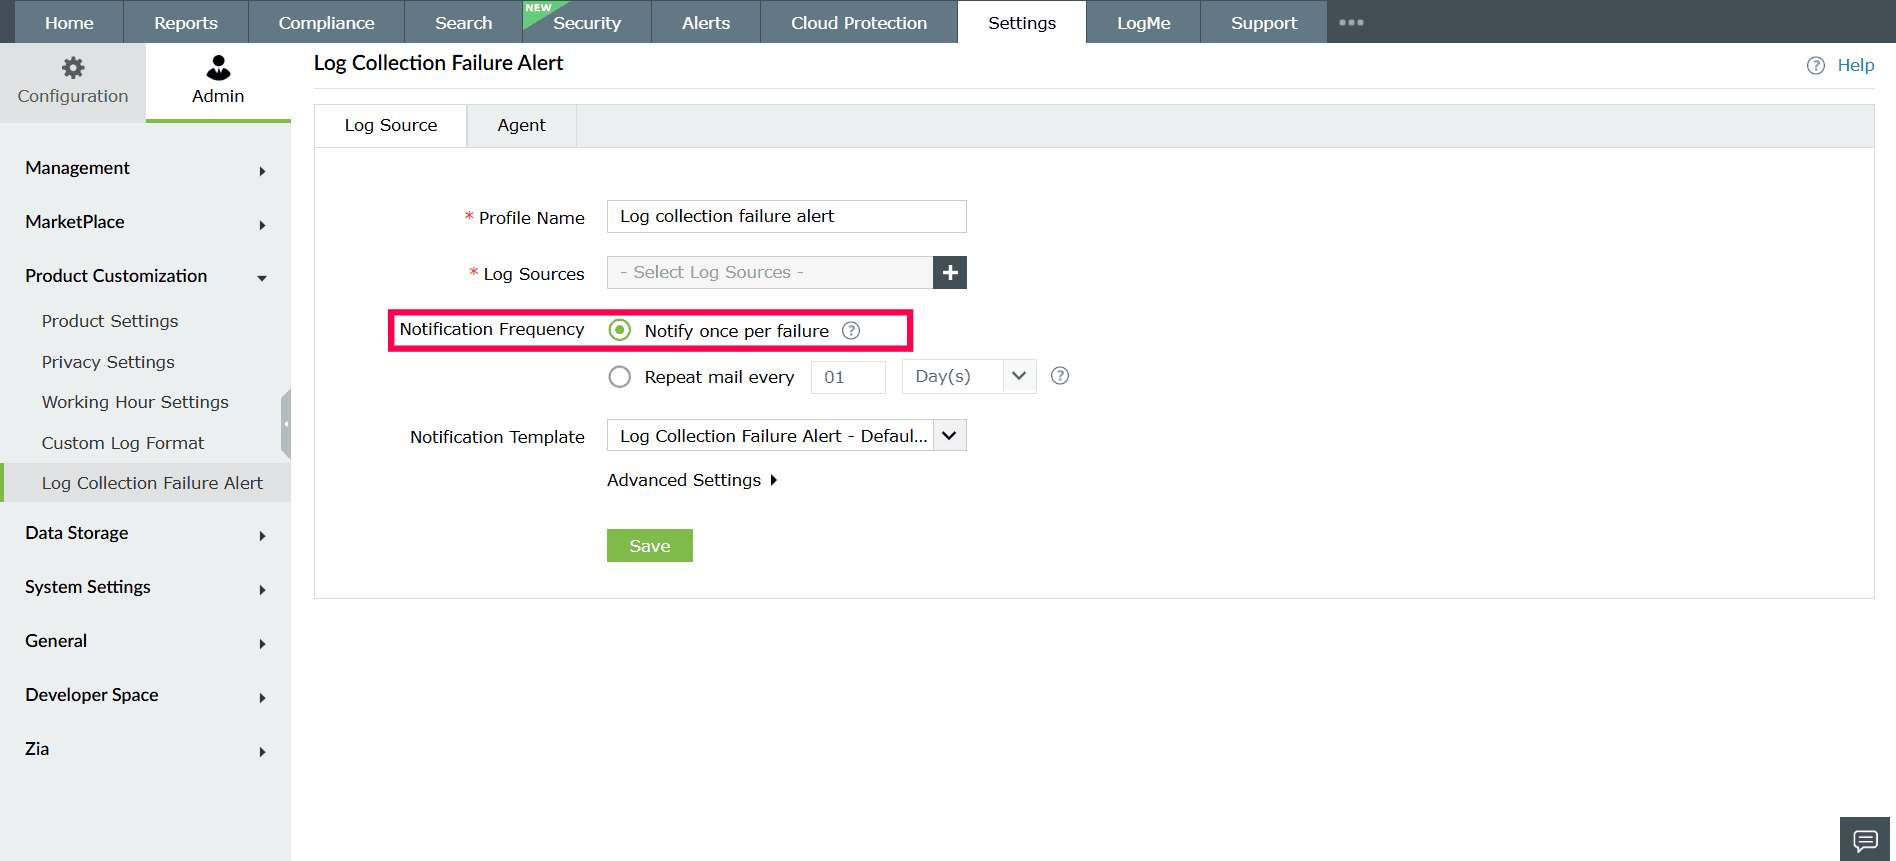Open the Cloud Protection tab
1896x861 pixels.
[x=859, y=22]
